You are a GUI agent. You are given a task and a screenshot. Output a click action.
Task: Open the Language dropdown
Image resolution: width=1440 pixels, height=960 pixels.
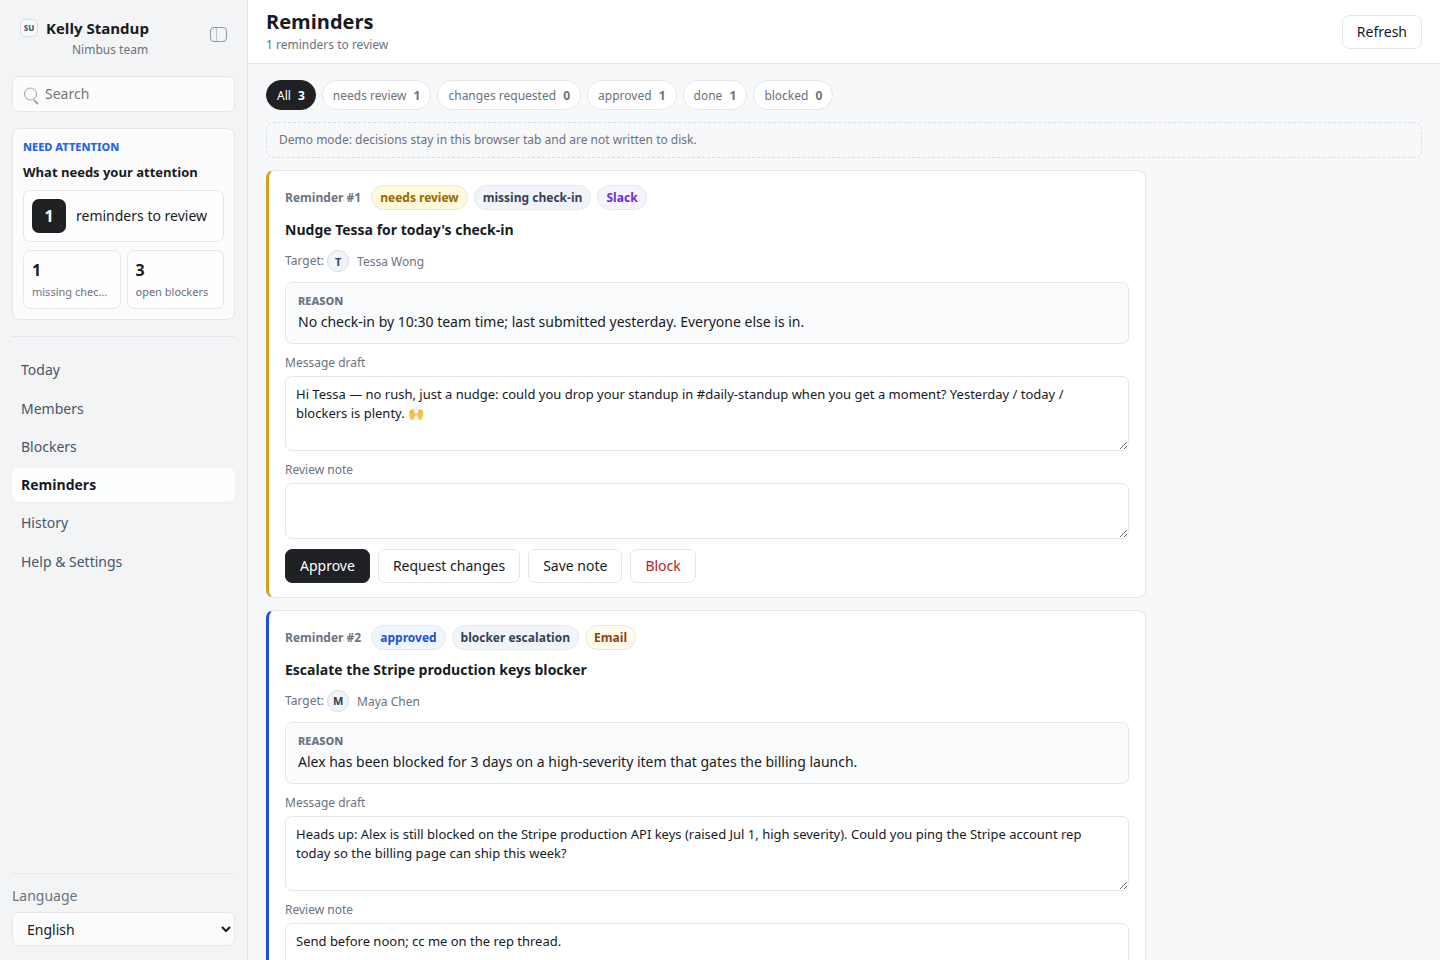click(124, 929)
